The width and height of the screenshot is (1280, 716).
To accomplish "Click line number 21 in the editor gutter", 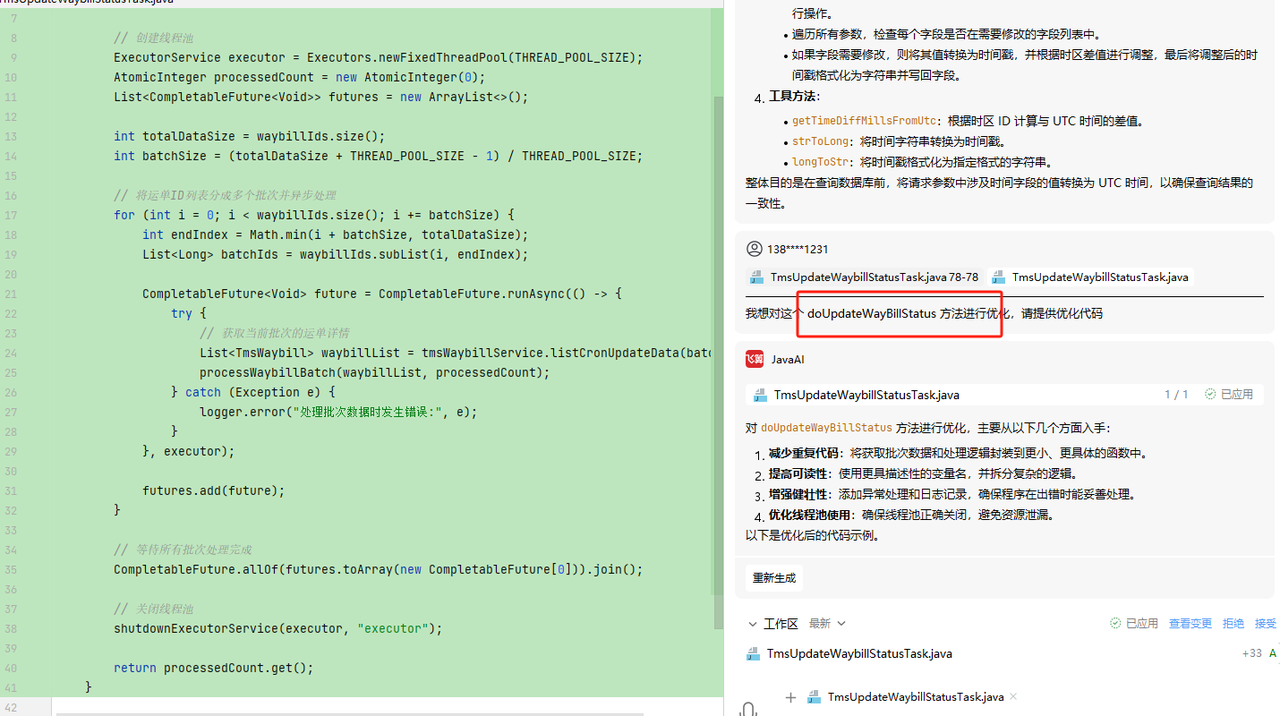I will 11,294.
